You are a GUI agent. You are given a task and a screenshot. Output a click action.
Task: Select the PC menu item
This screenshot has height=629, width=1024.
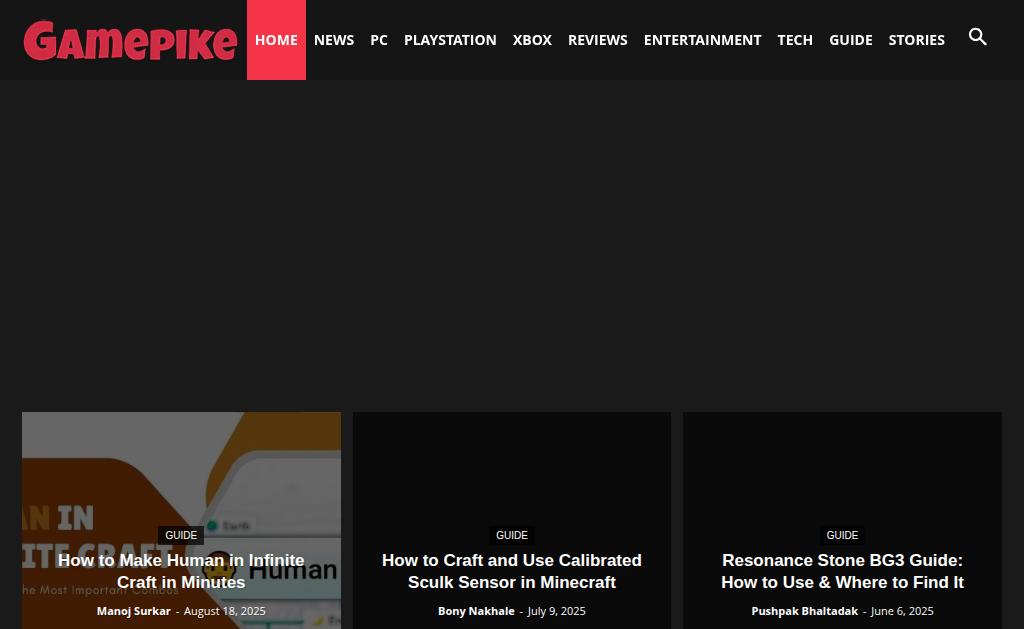379,40
